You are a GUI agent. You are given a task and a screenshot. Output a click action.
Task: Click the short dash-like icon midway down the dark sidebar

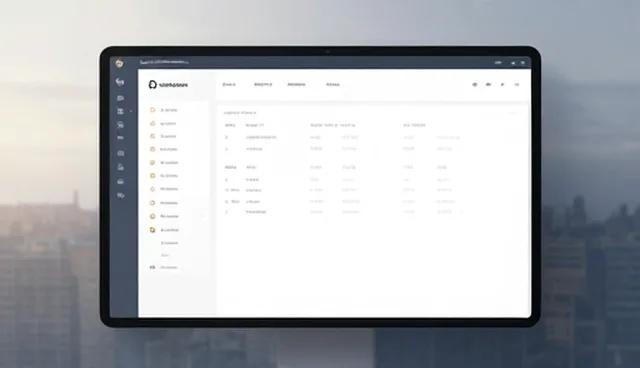[120, 138]
